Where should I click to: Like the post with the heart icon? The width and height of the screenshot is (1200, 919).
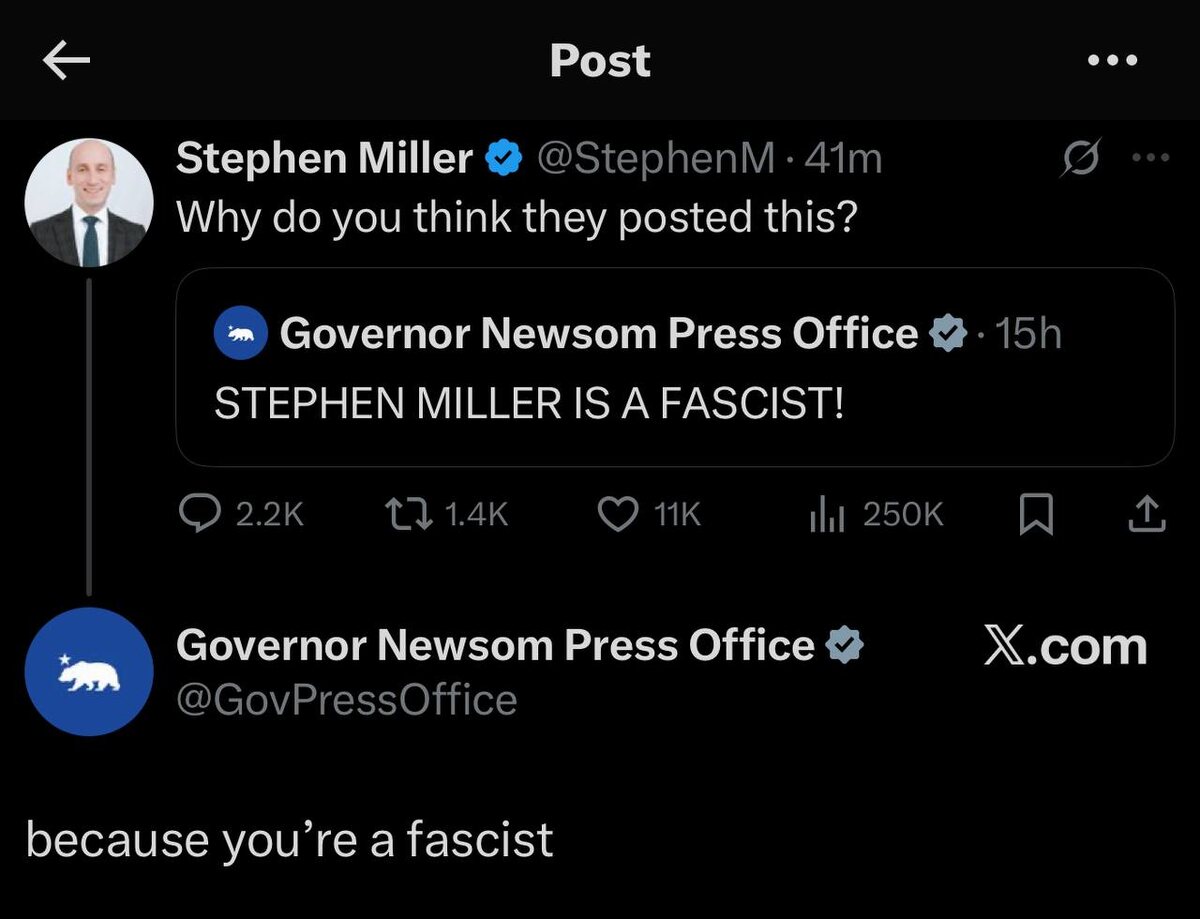click(x=616, y=513)
